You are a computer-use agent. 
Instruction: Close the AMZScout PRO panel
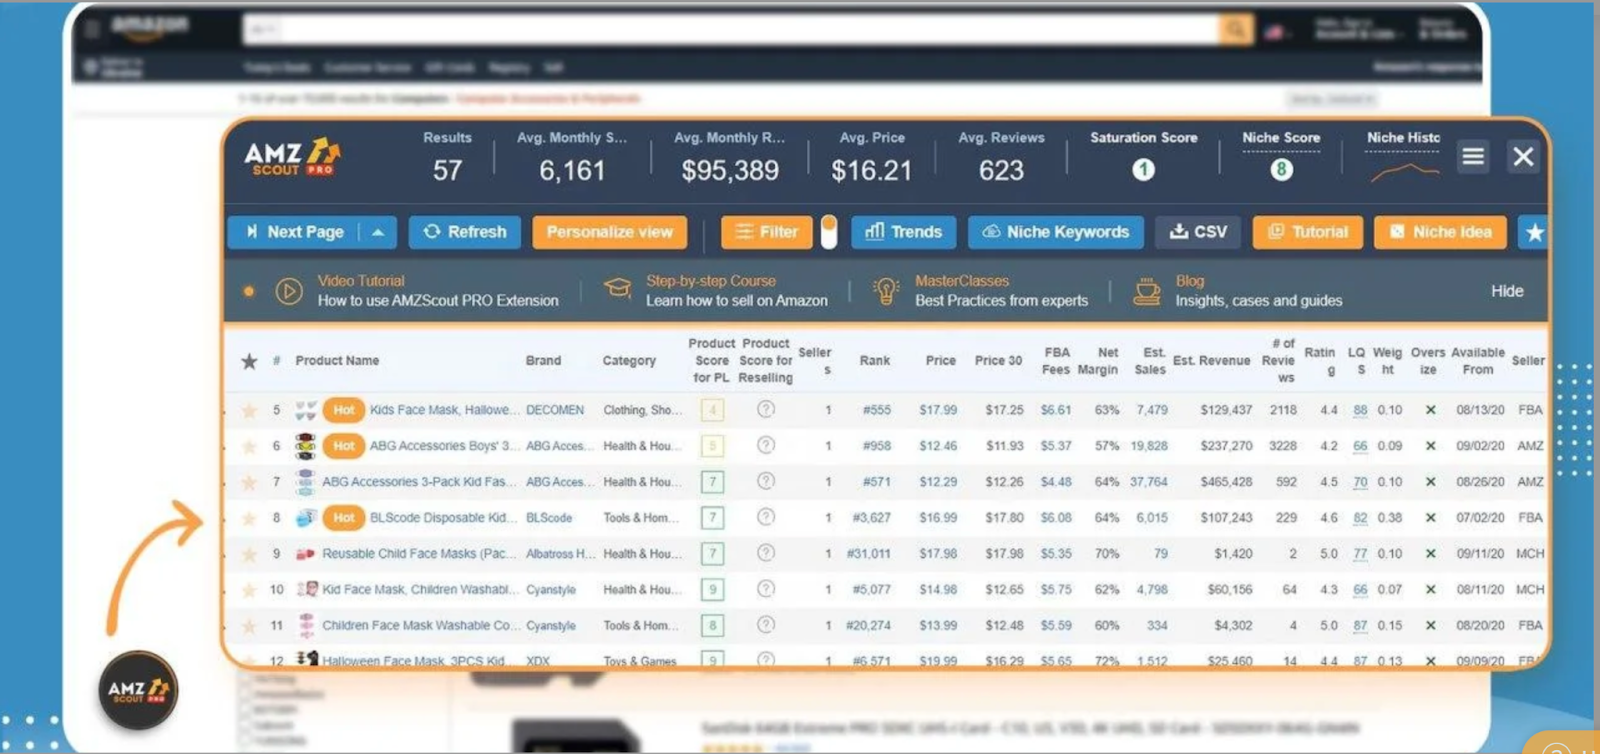click(1523, 157)
